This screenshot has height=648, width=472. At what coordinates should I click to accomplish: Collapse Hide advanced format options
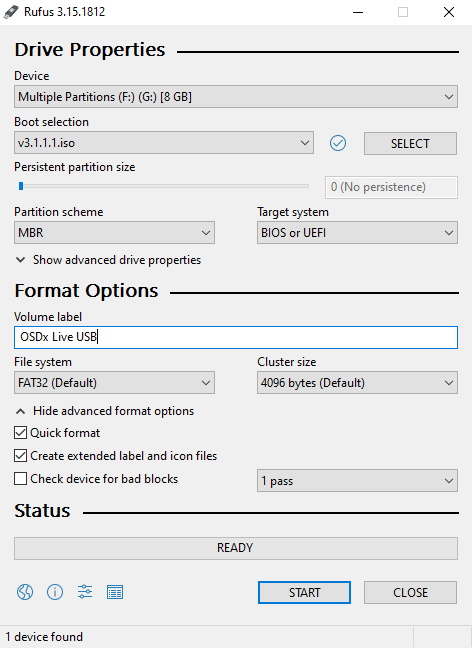click(x=105, y=411)
